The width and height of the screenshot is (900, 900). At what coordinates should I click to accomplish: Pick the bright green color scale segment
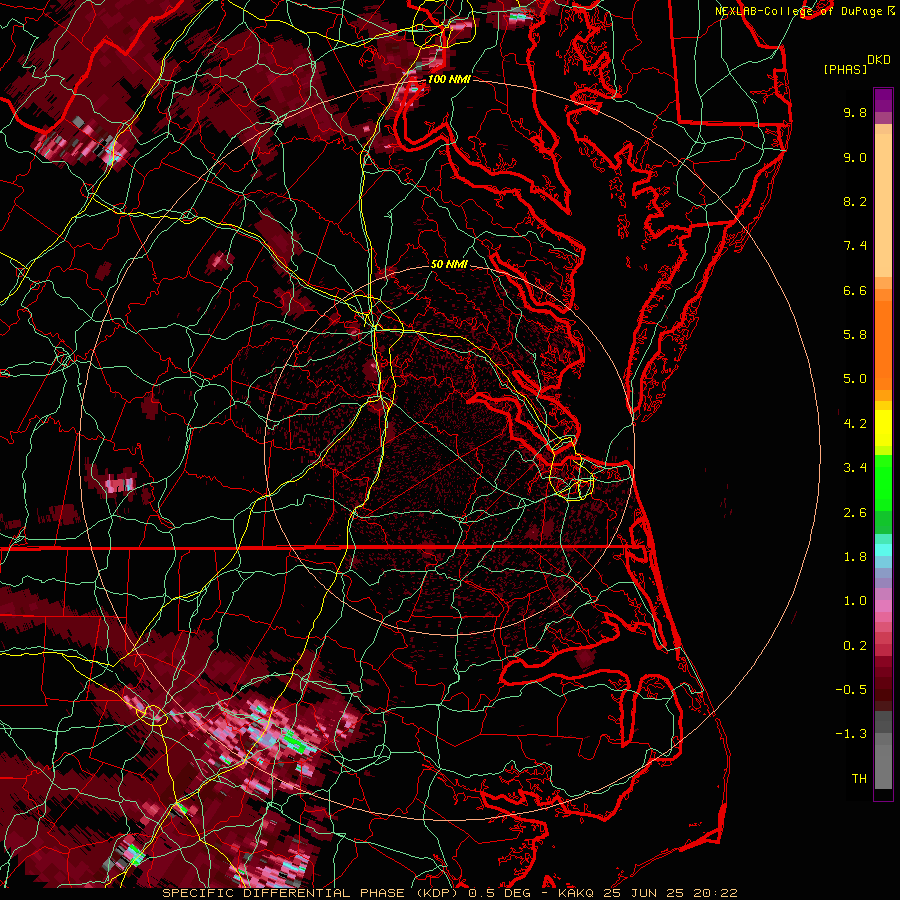click(883, 483)
